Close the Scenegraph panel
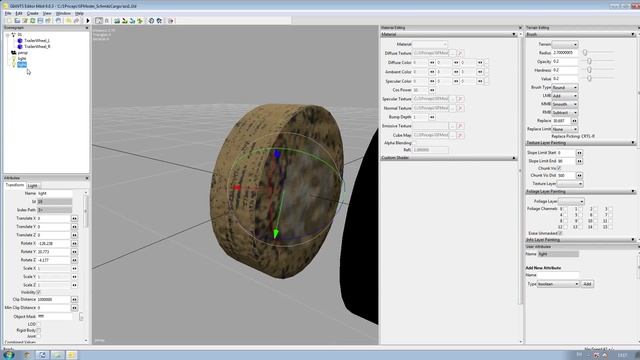 click(87, 28)
